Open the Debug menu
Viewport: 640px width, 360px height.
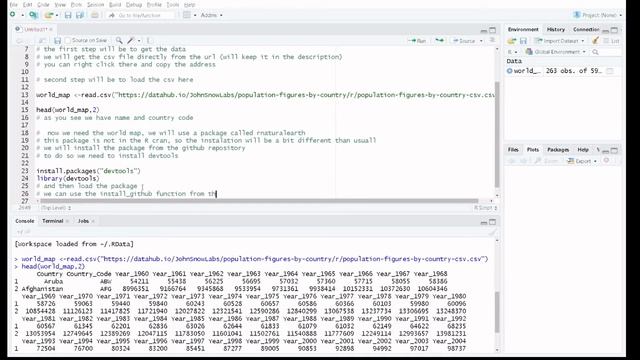(133, 4)
